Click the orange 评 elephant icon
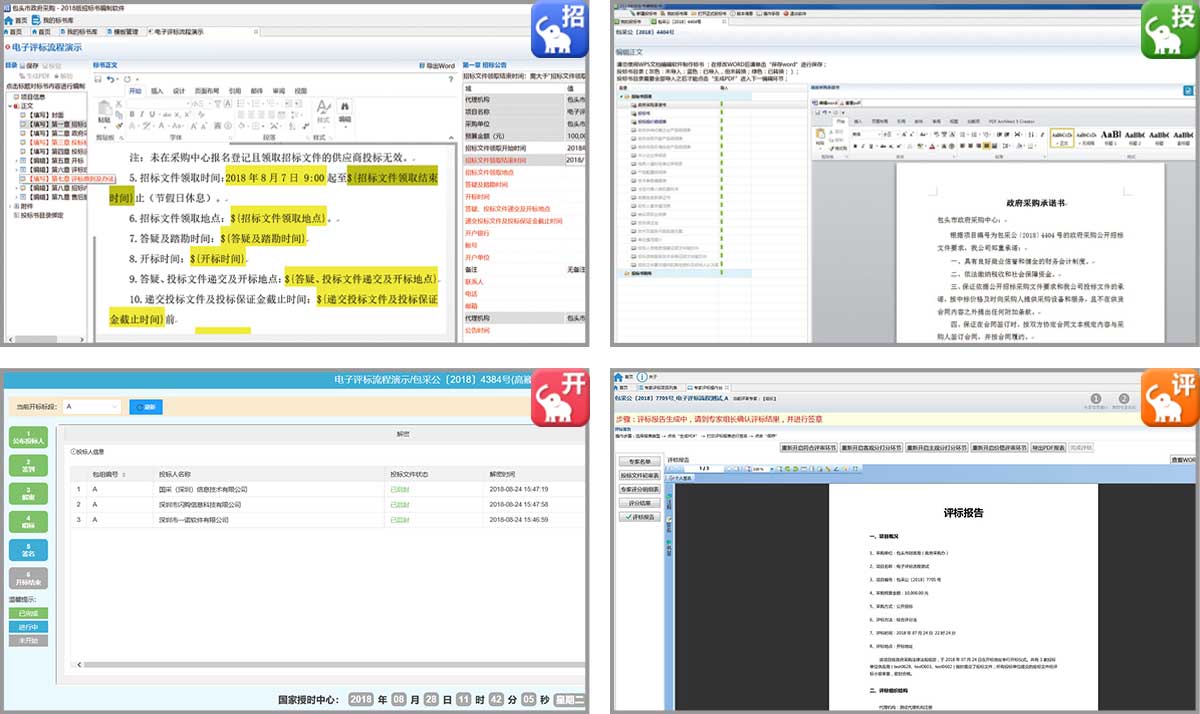 click(1170, 397)
